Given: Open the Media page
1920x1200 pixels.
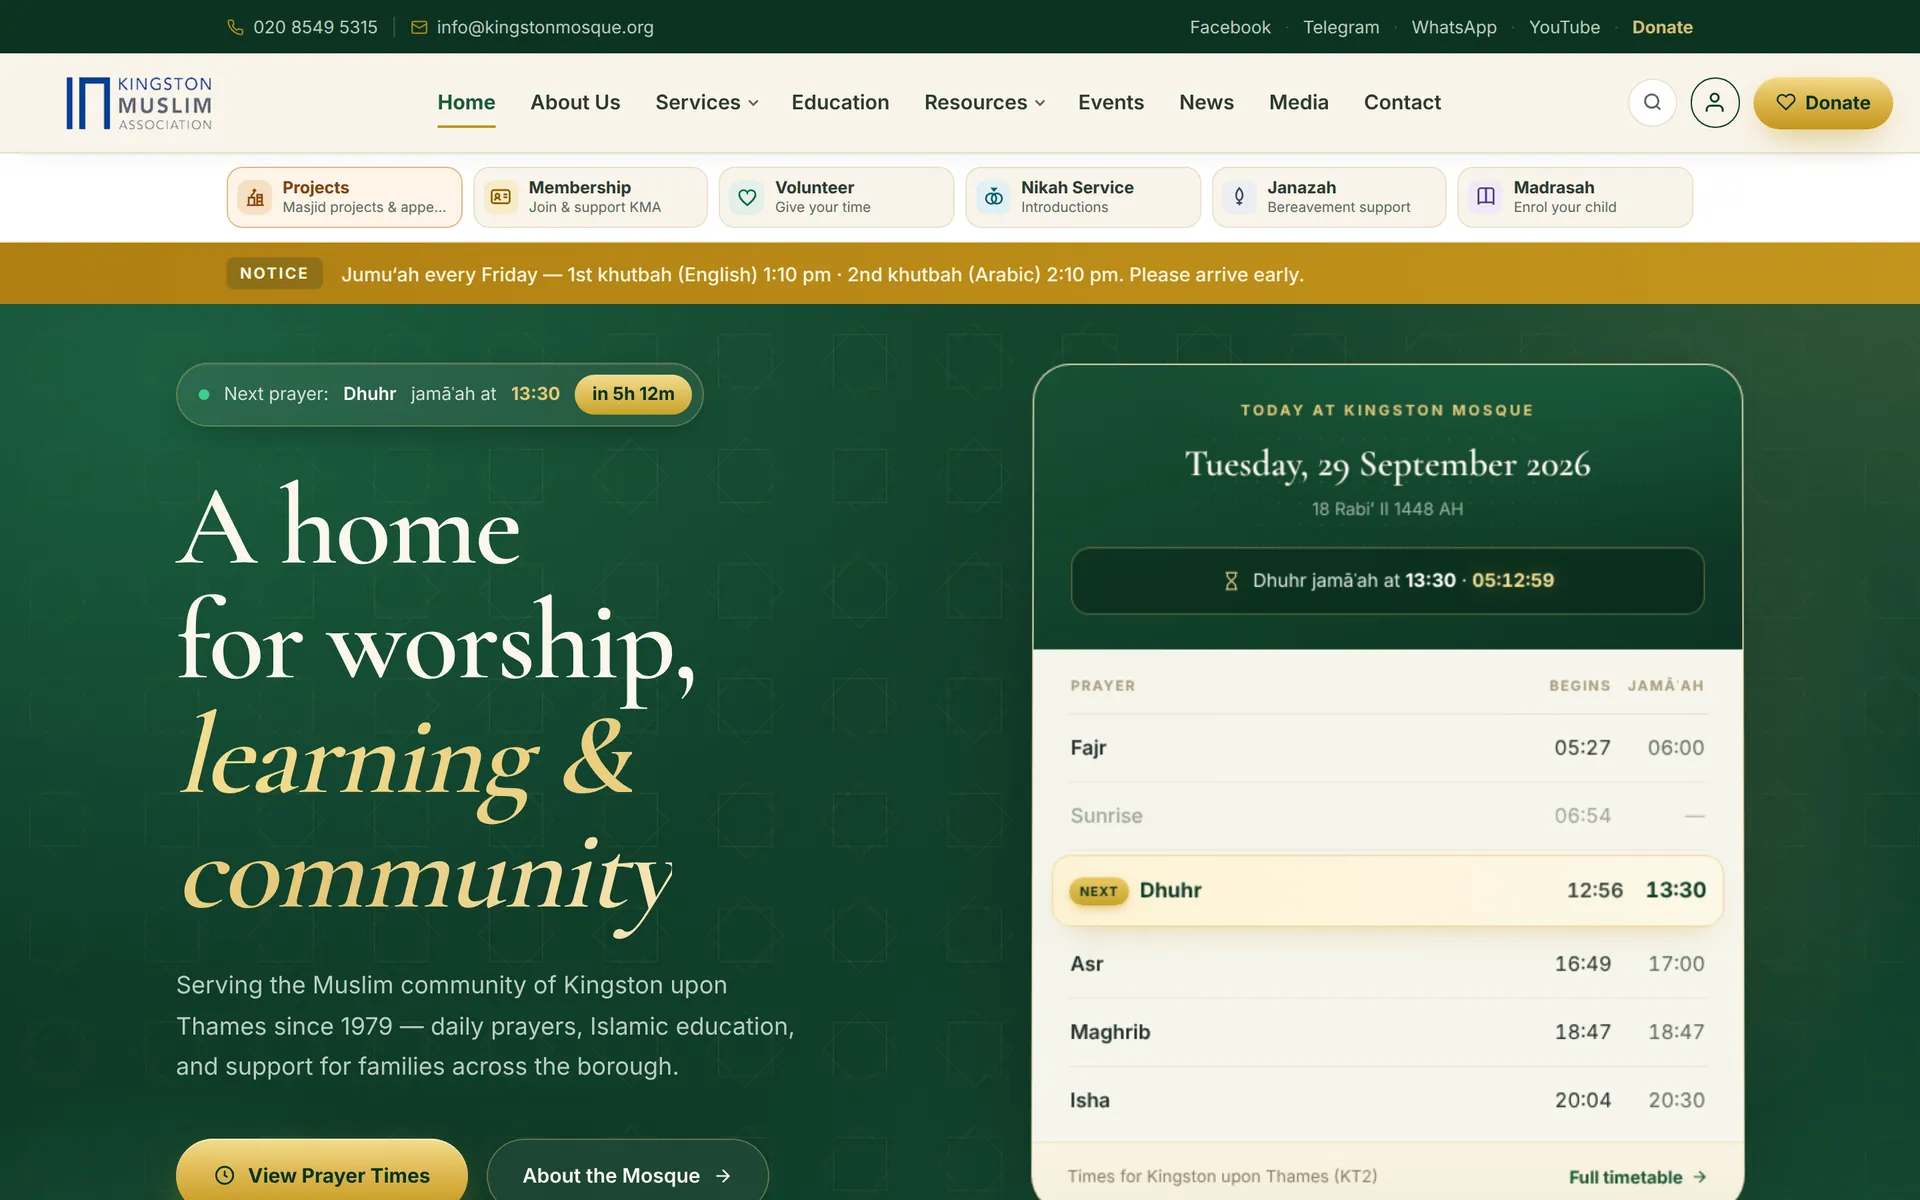Looking at the screenshot, I should coord(1298,102).
